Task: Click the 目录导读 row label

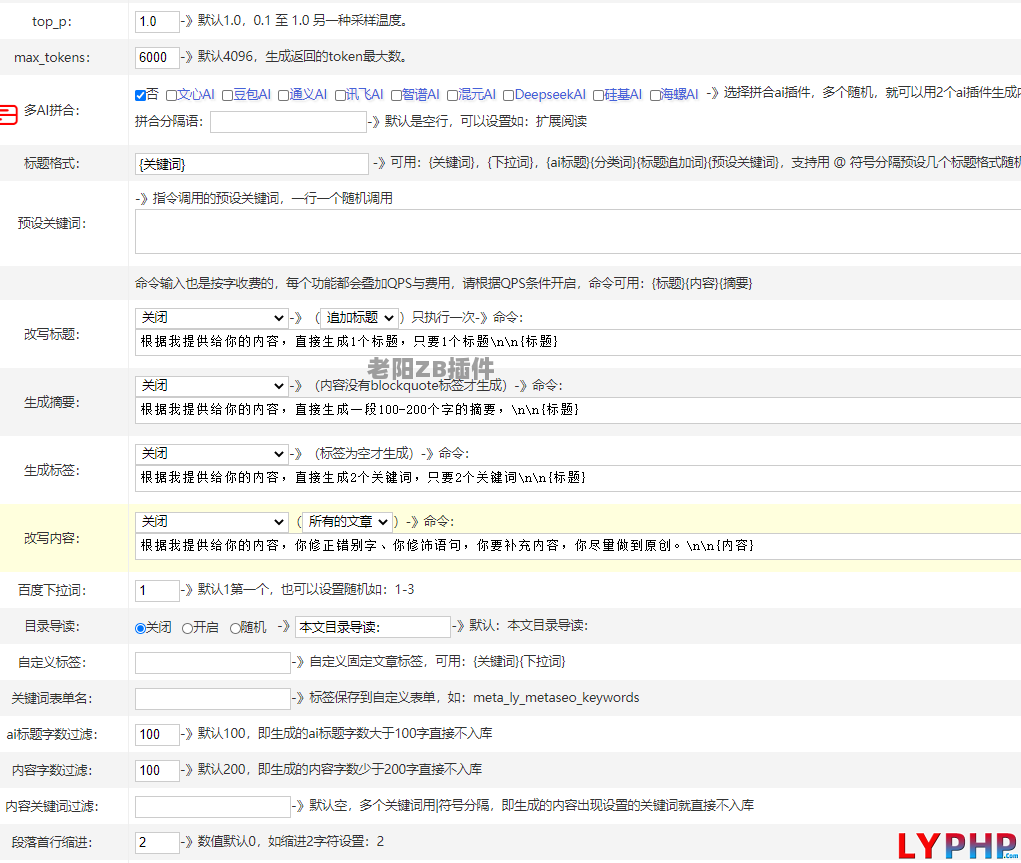Action: 52,627
